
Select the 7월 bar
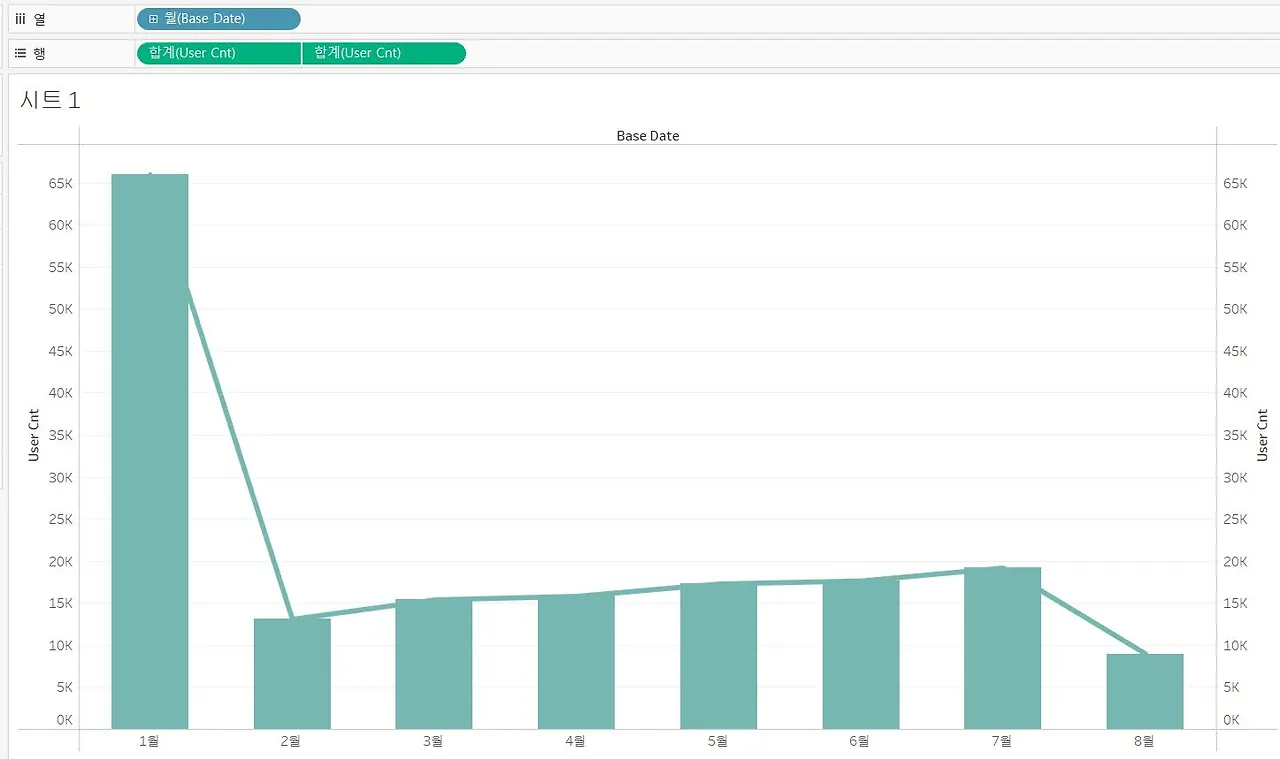pyautogui.click(x=1003, y=648)
